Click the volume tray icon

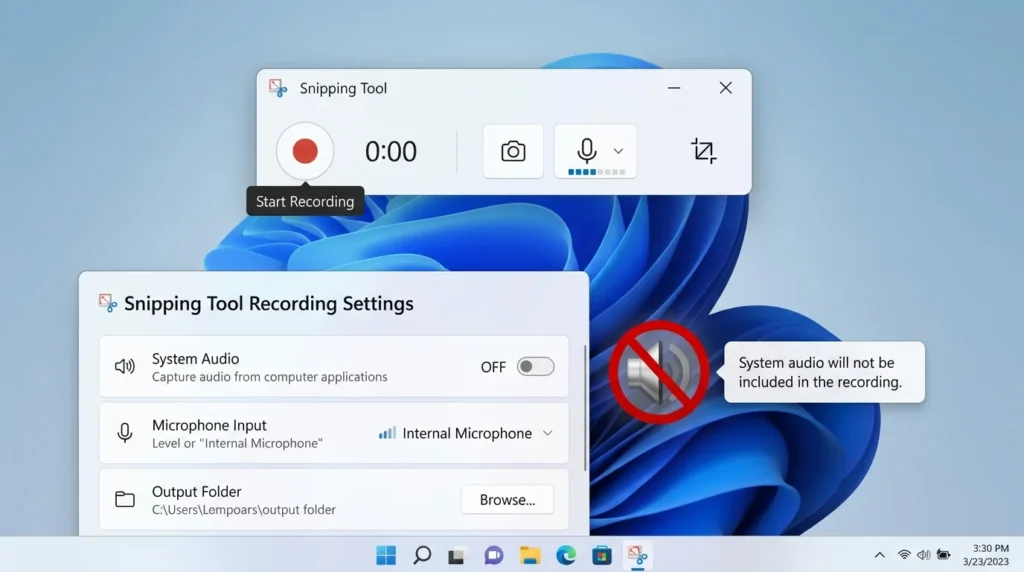(x=923, y=555)
